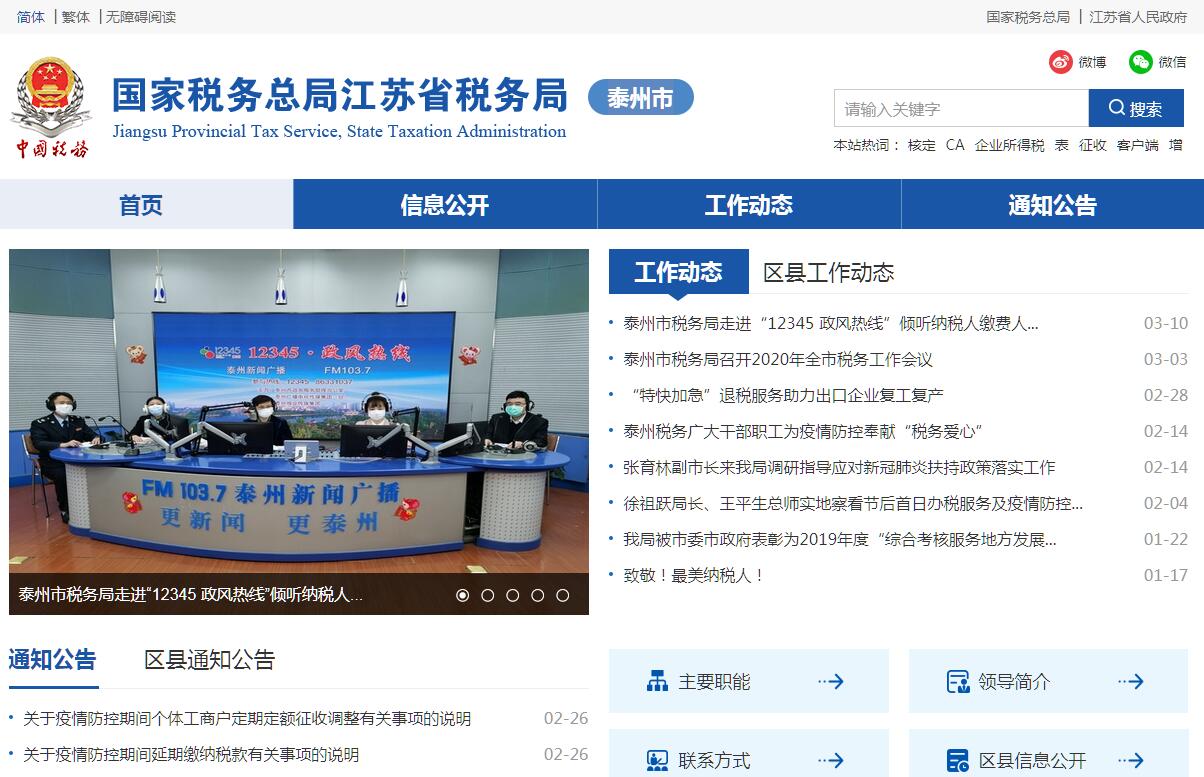
Task: Click the arrow beside 区县信息公开
Action: (x=1131, y=760)
